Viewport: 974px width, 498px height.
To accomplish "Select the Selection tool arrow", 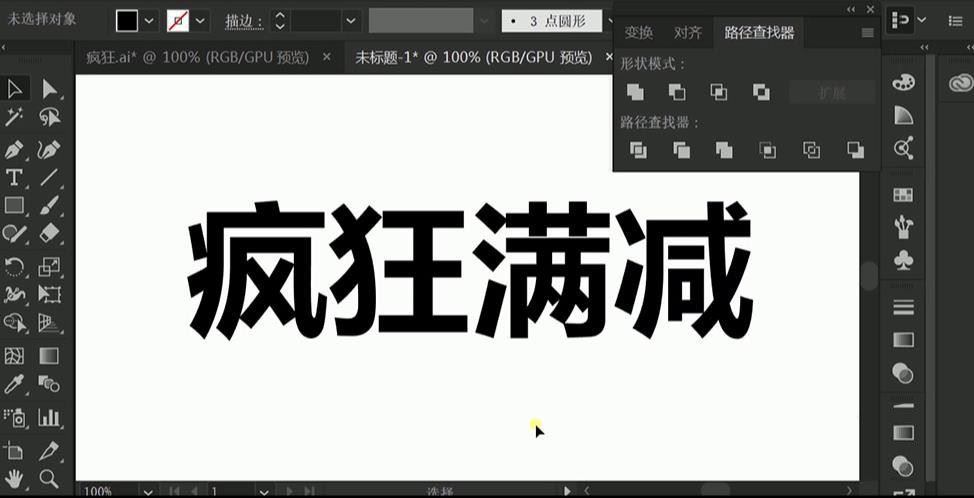I will (x=14, y=89).
